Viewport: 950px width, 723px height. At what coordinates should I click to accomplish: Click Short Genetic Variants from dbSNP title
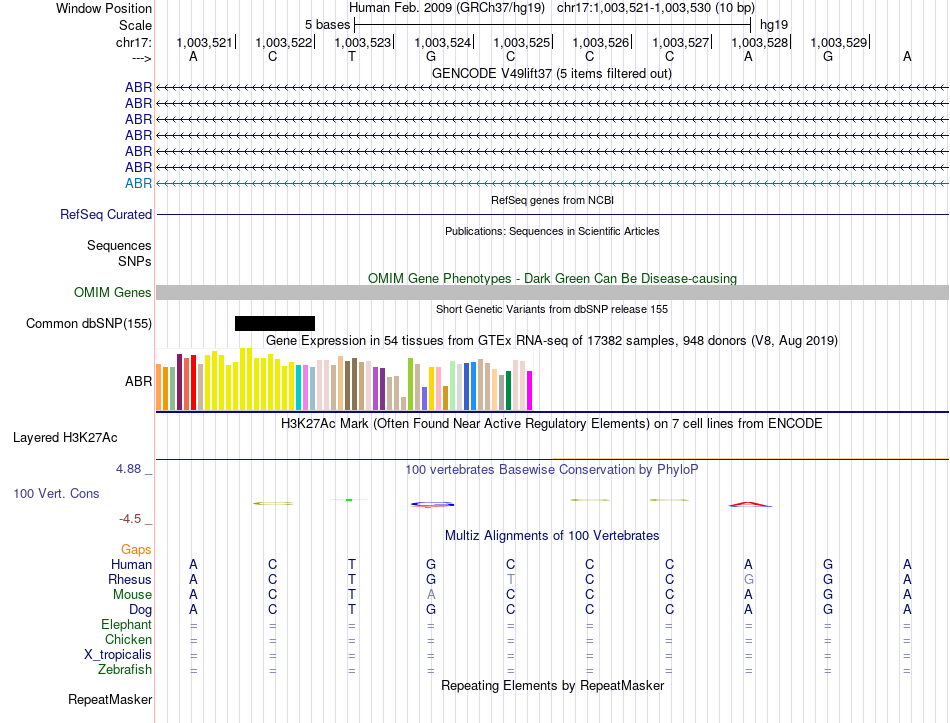(552, 309)
